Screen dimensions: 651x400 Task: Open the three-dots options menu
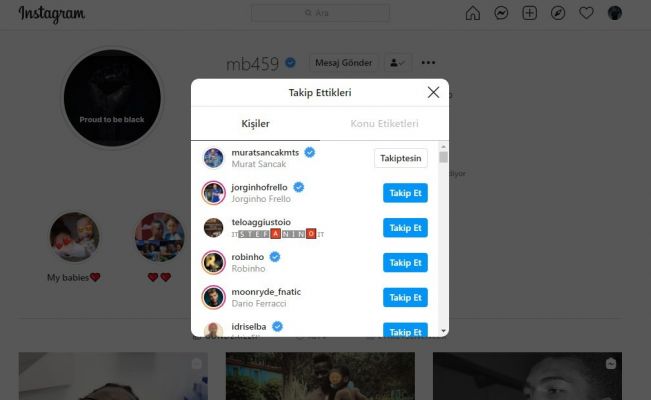coord(428,63)
